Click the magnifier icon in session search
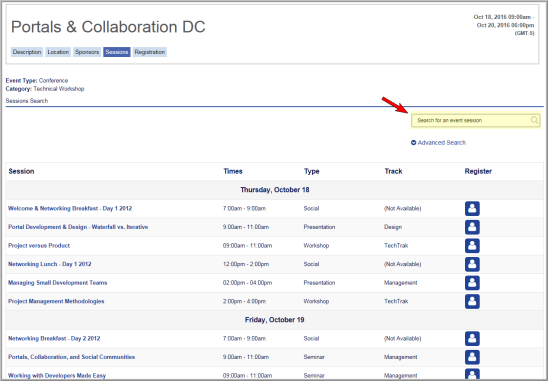 [534, 120]
